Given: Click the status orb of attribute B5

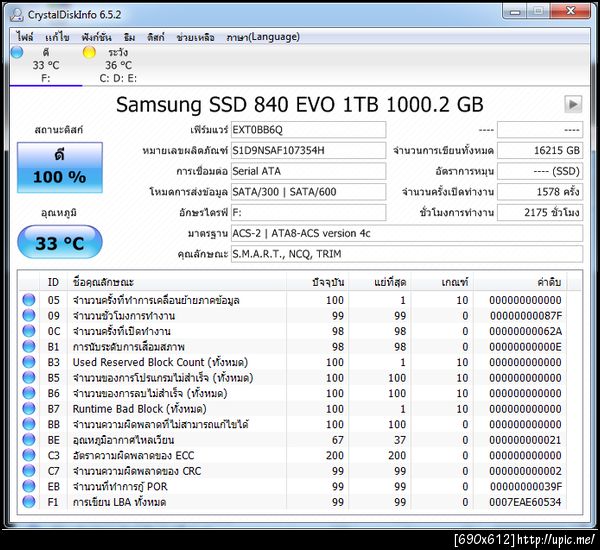Looking at the screenshot, I should point(29,377).
